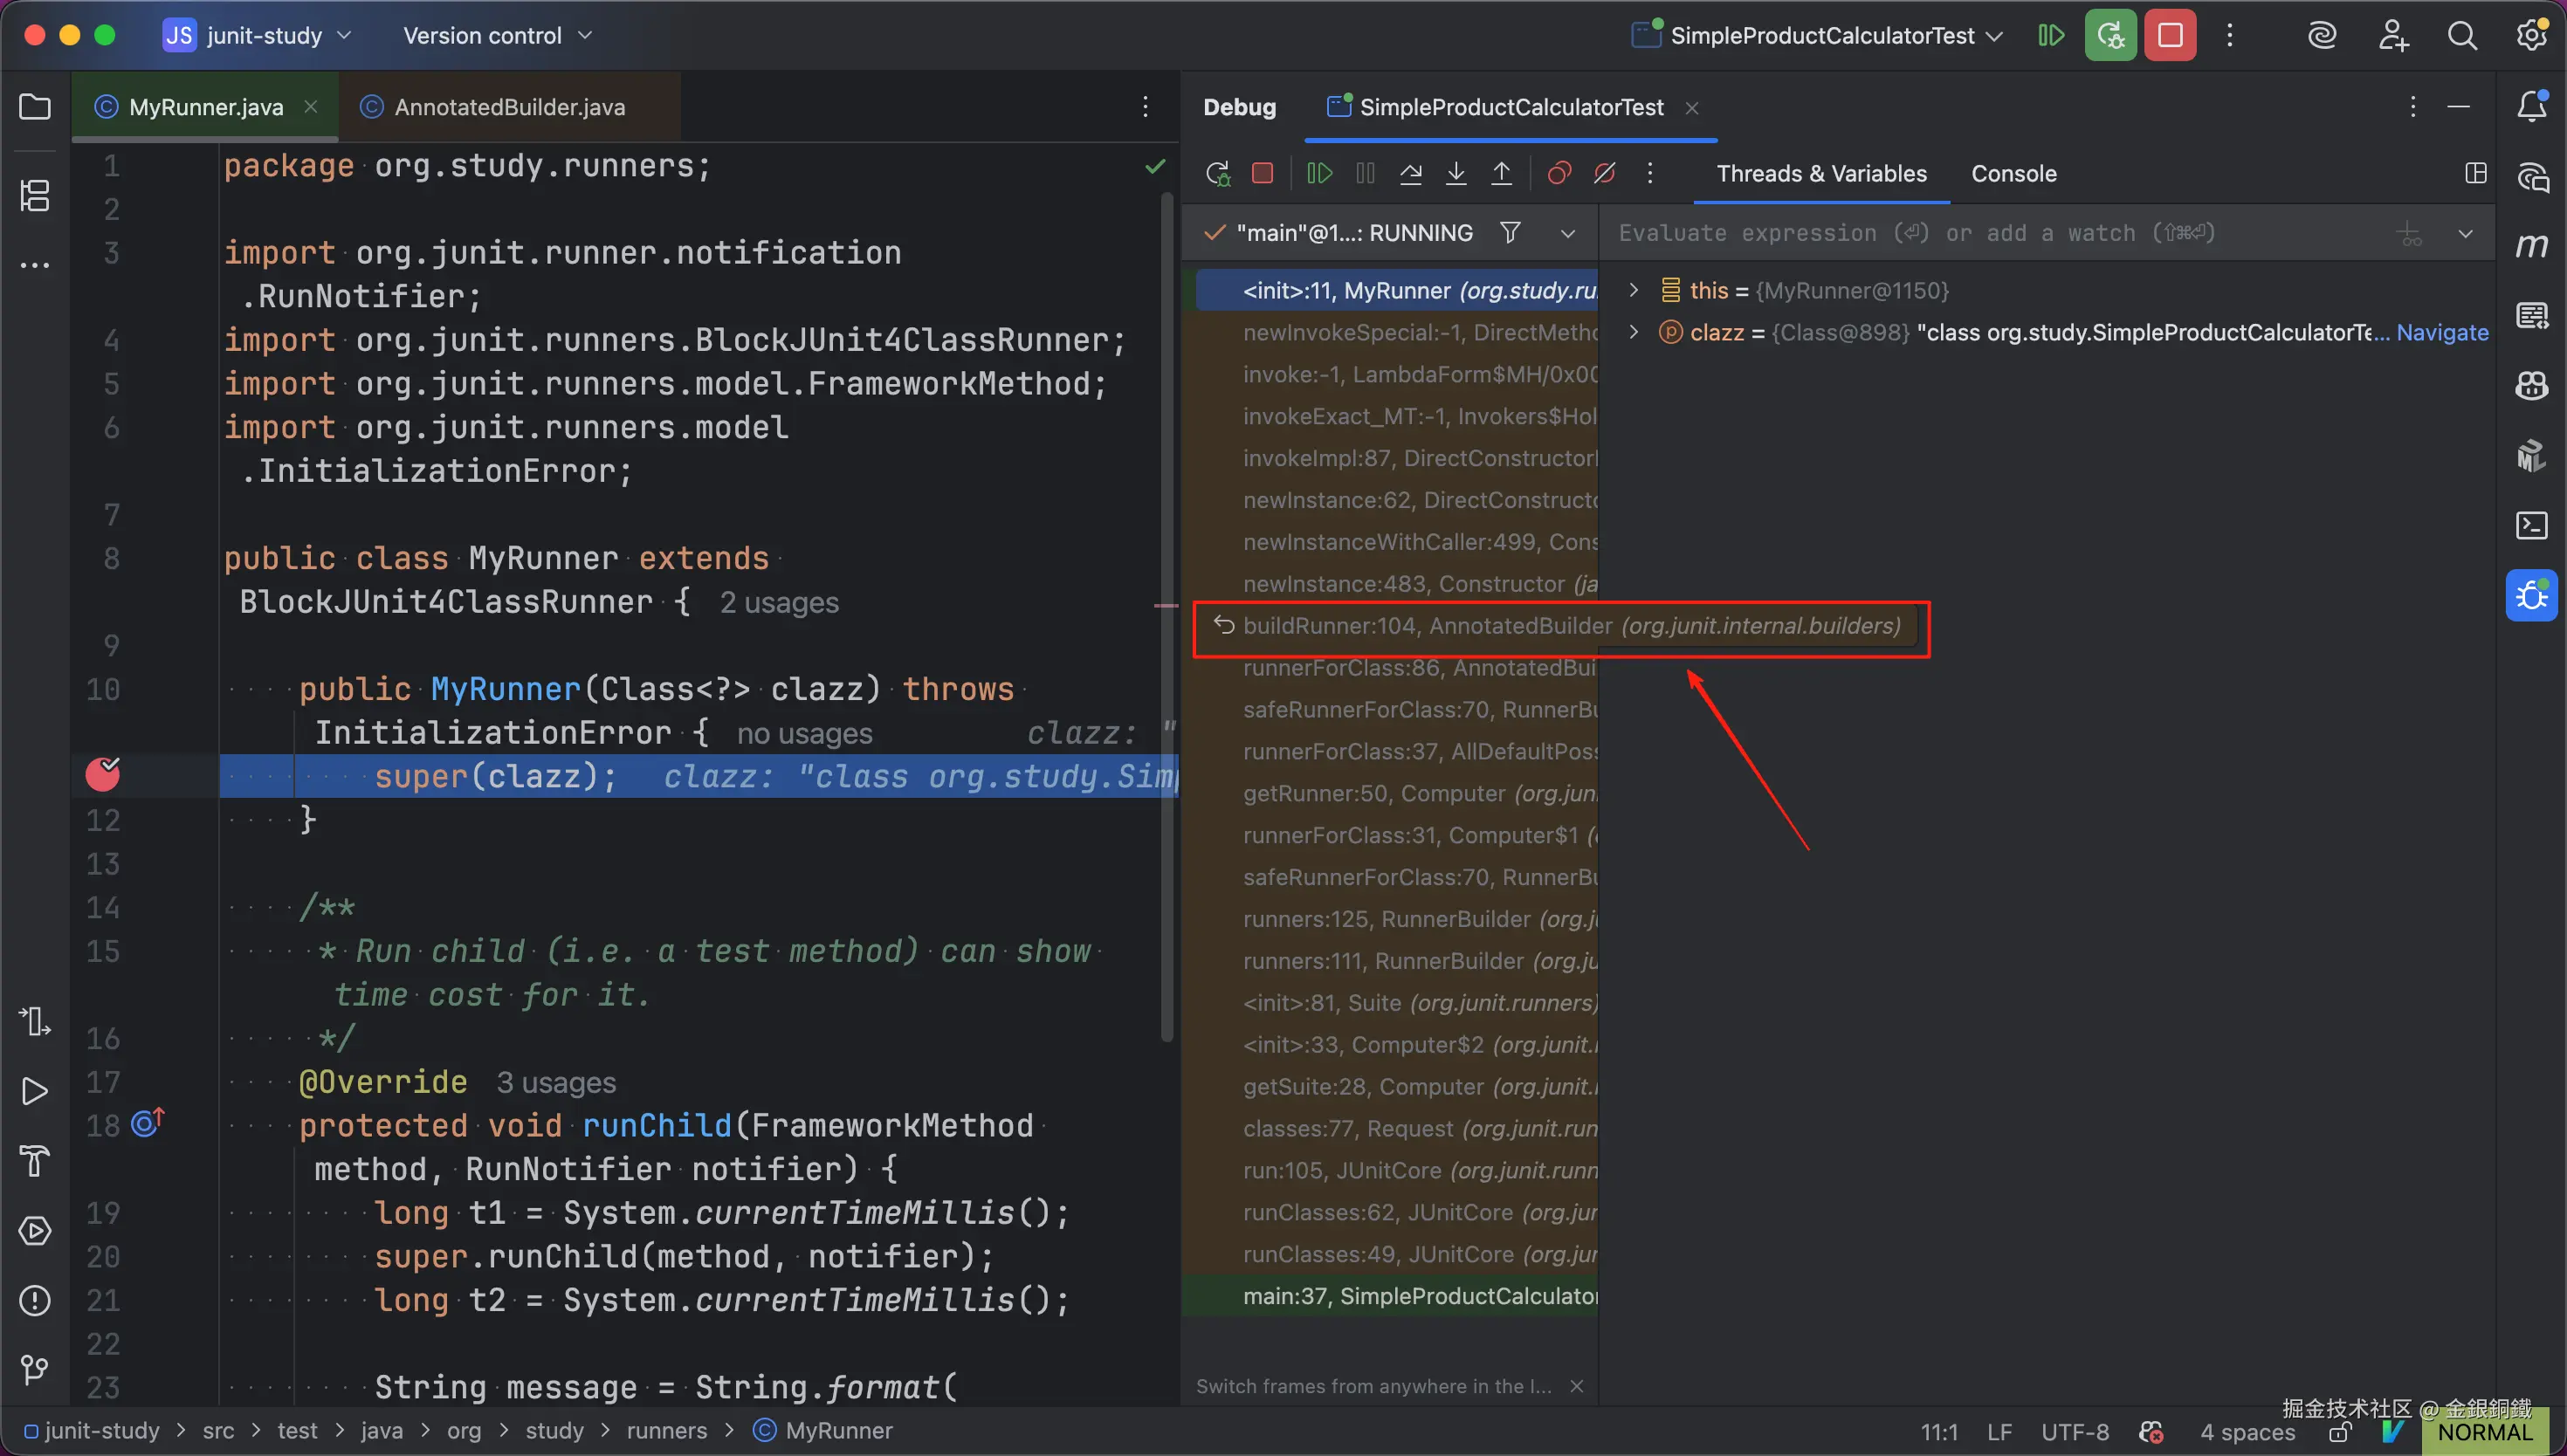Open the evaluate expression history dropdown
Image resolution: width=2567 pixels, height=1456 pixels.
click(x=2465, y=234)
